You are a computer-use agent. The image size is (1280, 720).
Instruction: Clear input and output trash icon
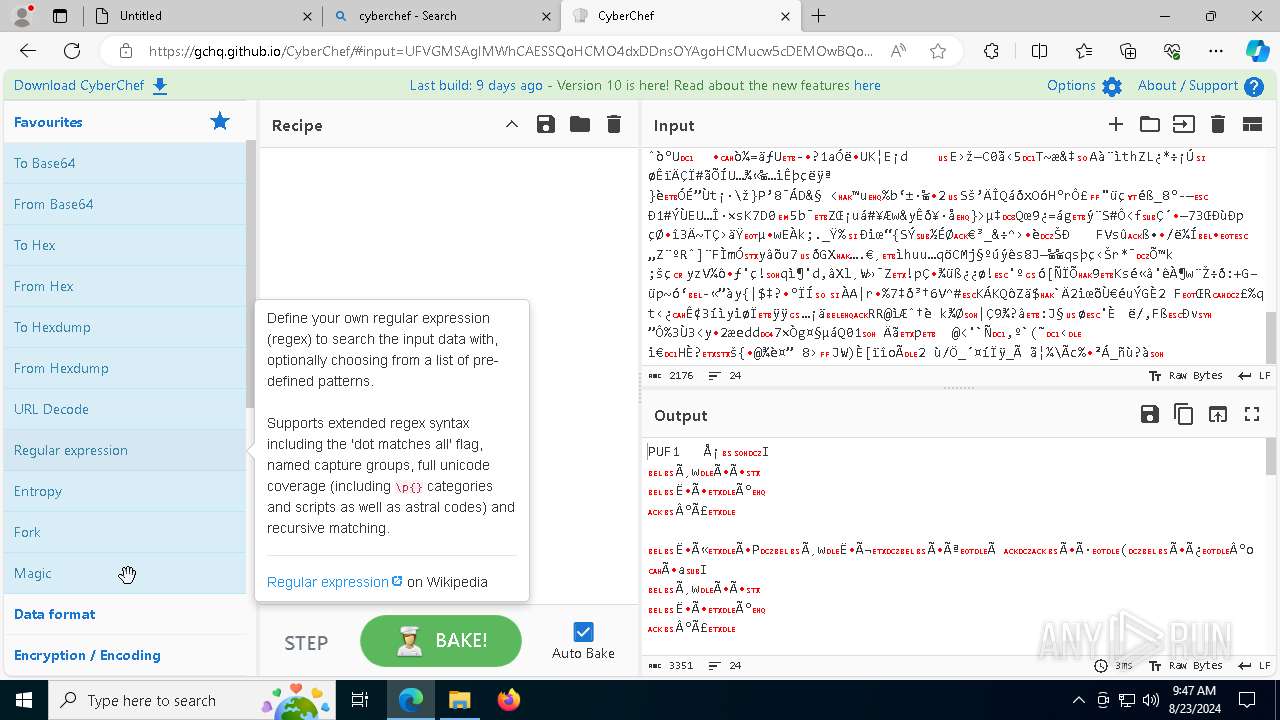click(1218, 125)
